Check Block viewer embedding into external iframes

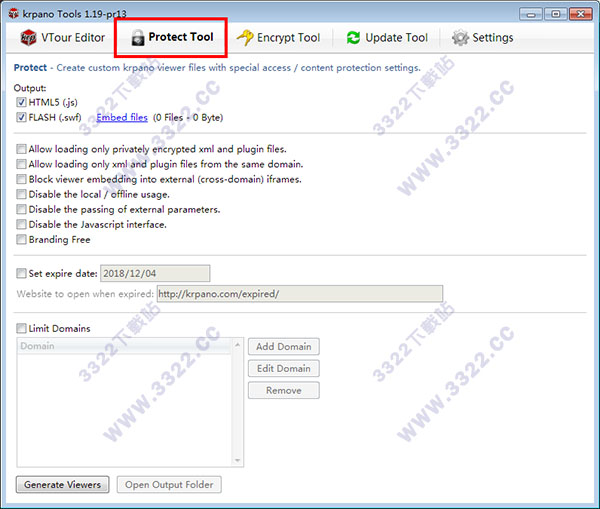(21, 179)
